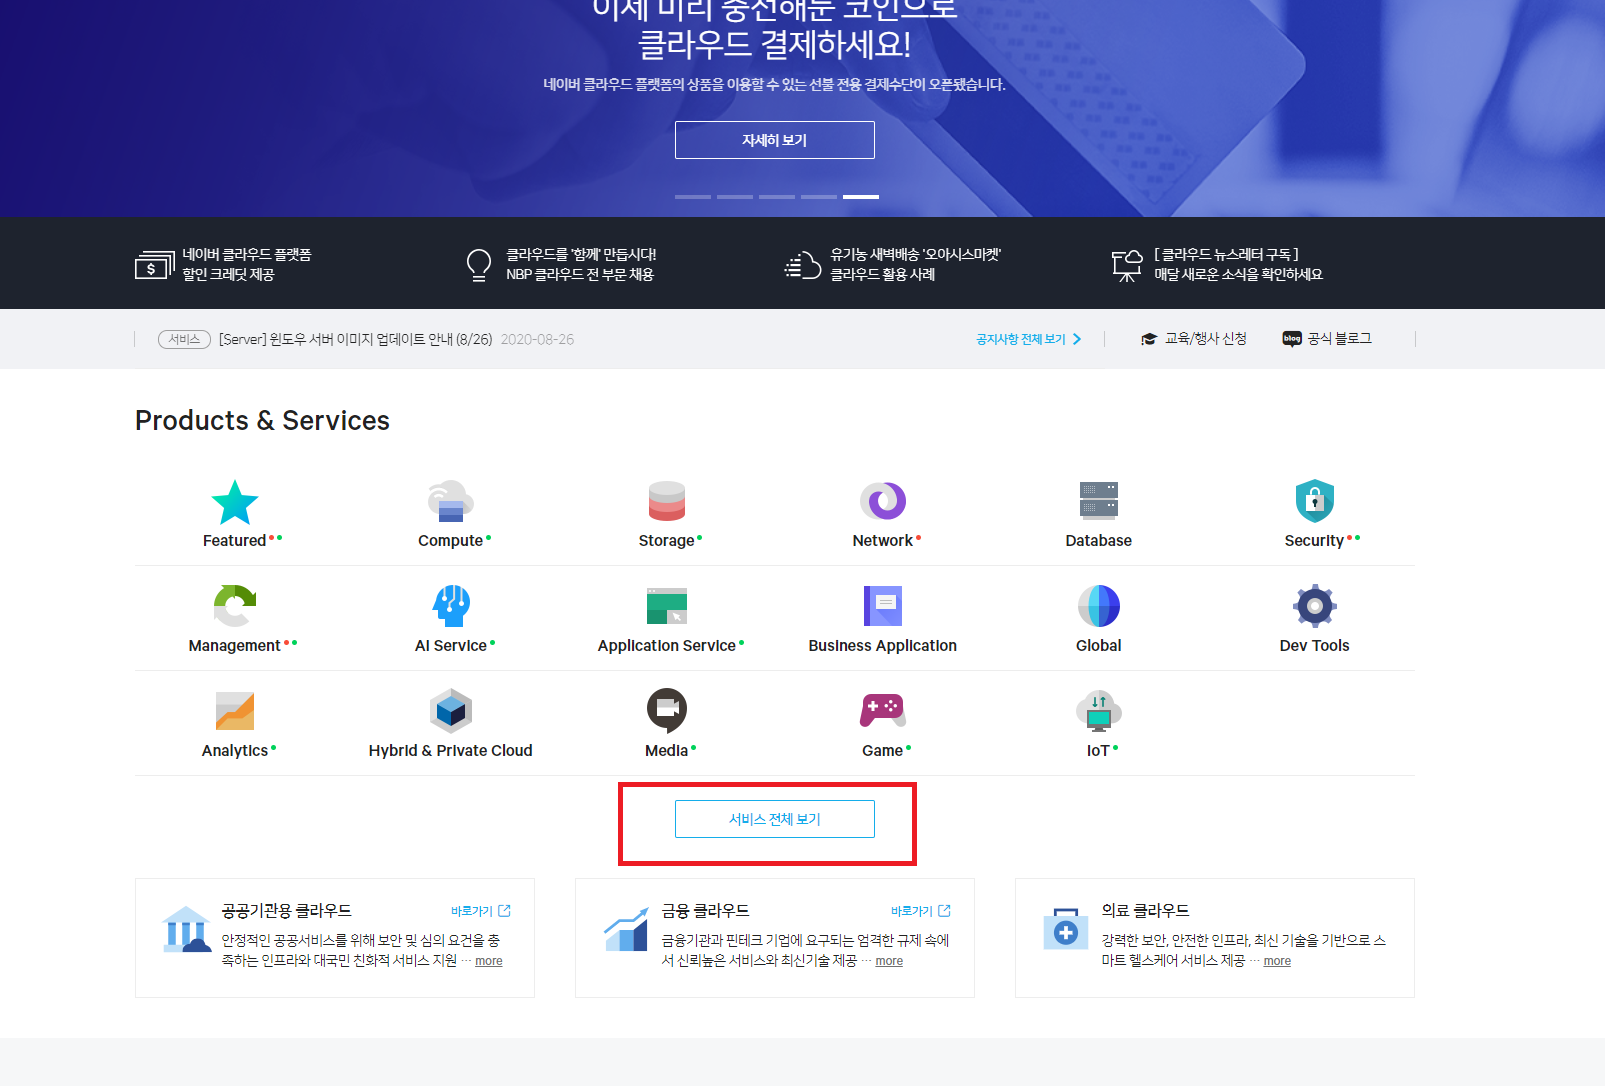Viewport: 1605px width, 1086px height.
Task: Click the 의료 클라우드 card title
Action: pyautogui.click(x=1146, y=911)
